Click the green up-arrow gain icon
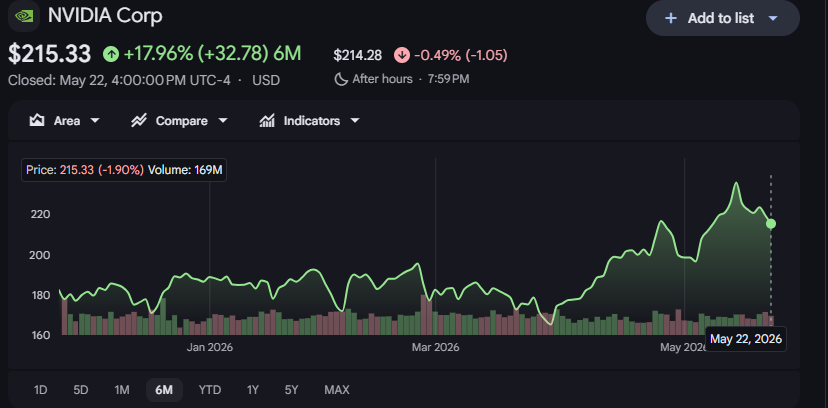The image size is (828, 408). pos(111,54)
